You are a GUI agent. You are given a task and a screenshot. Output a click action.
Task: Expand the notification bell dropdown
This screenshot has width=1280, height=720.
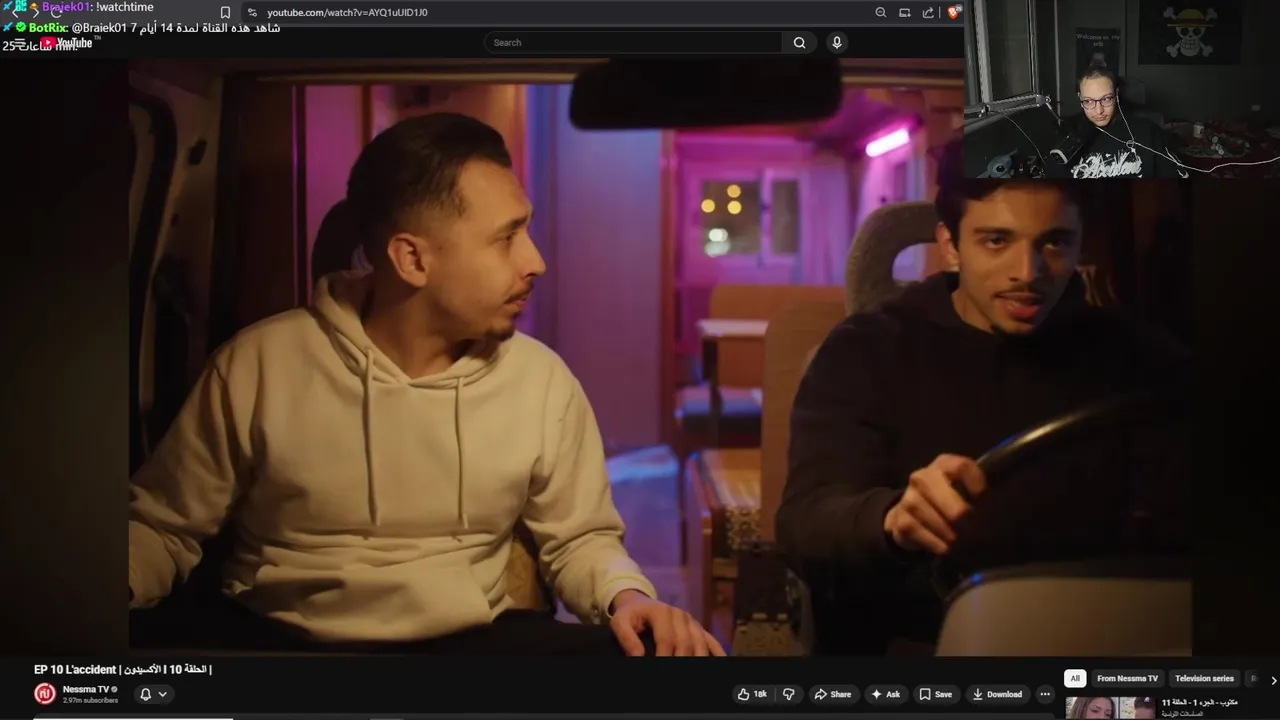click(x=153, y=694)
